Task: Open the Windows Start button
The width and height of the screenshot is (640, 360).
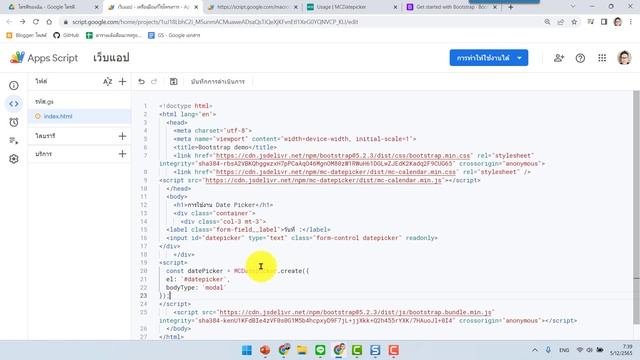Action: (x=247, y=350)
